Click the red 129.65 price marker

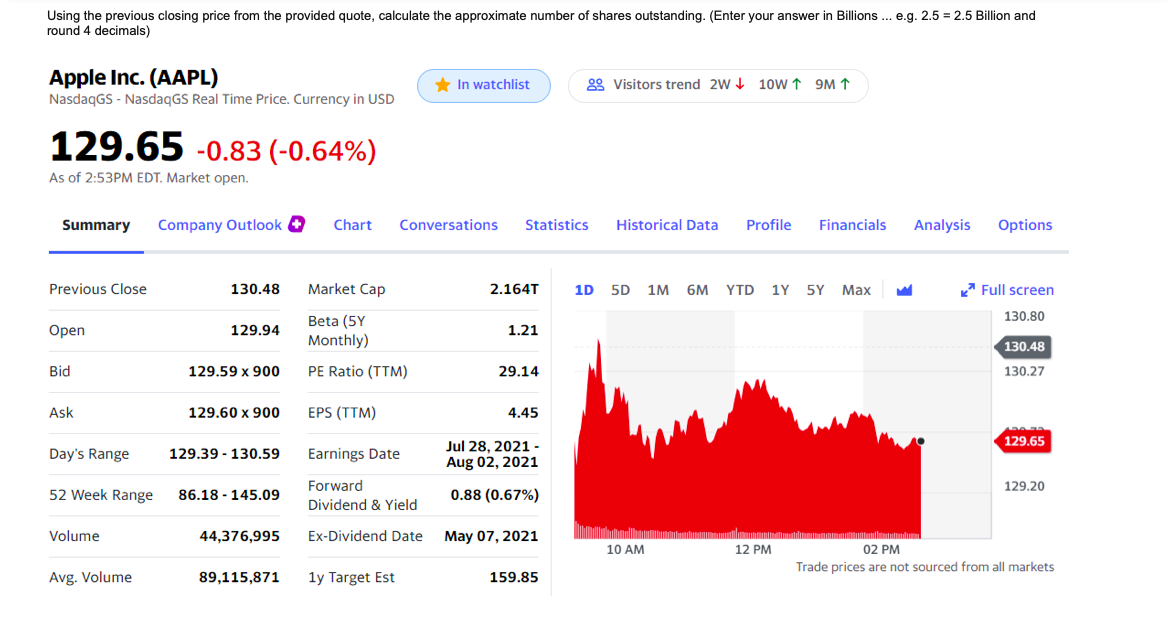tap(1023, 441)
